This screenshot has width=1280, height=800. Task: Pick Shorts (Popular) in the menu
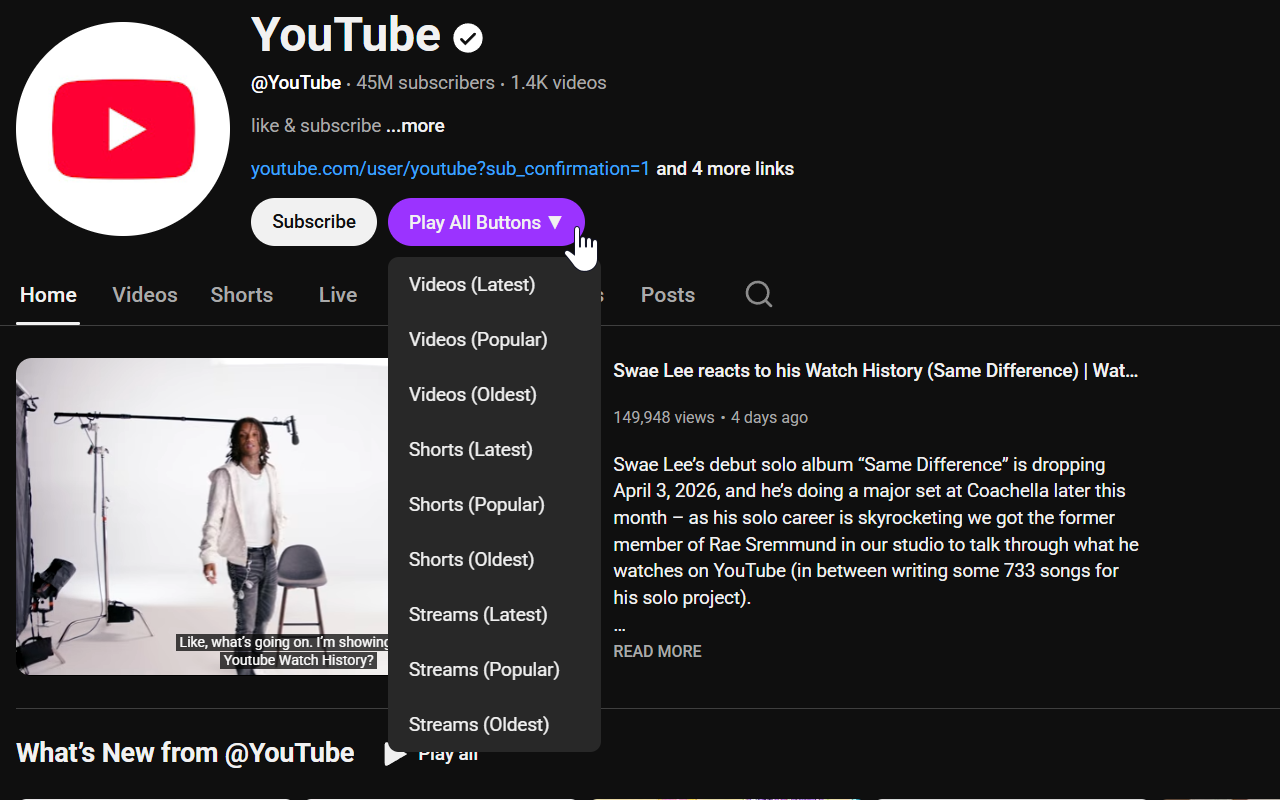tap(494, 505)
